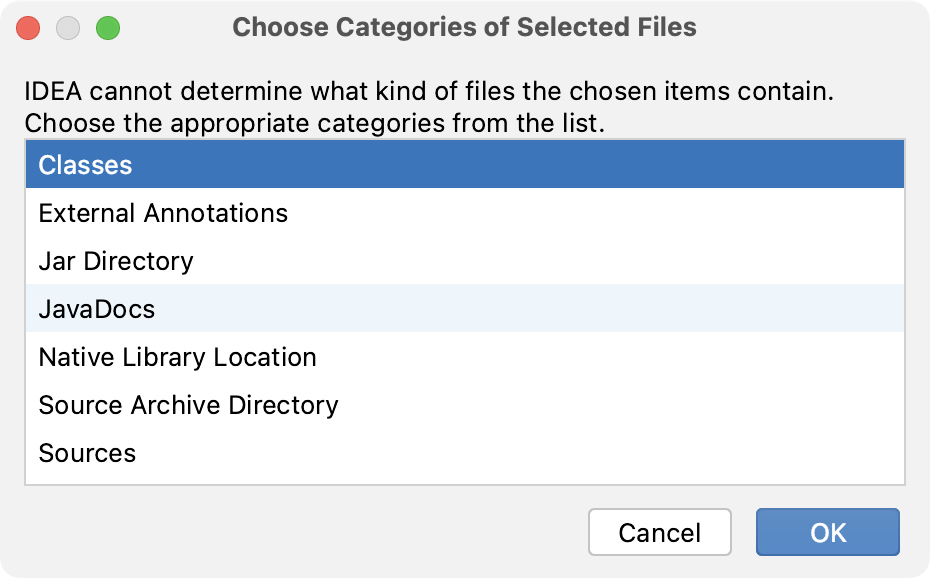The width and height of the screenshot is (930, 578).
Task: Click the Cancel button
Action: tap(660, 532)
